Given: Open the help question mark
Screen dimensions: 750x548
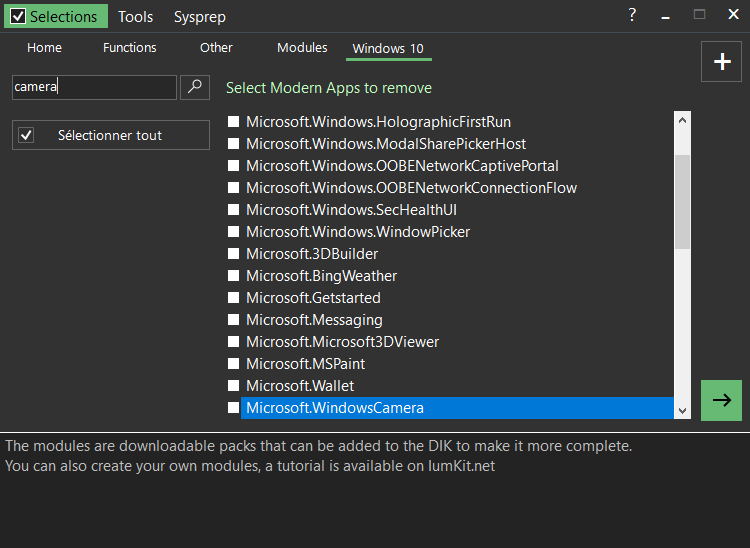Looking at the screenshot, I should coord(632,15).
